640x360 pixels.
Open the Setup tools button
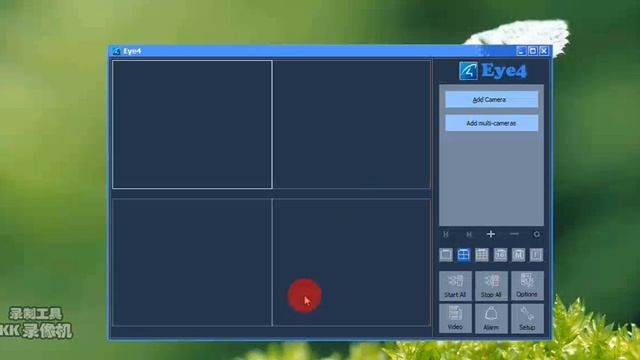(527, 318)
